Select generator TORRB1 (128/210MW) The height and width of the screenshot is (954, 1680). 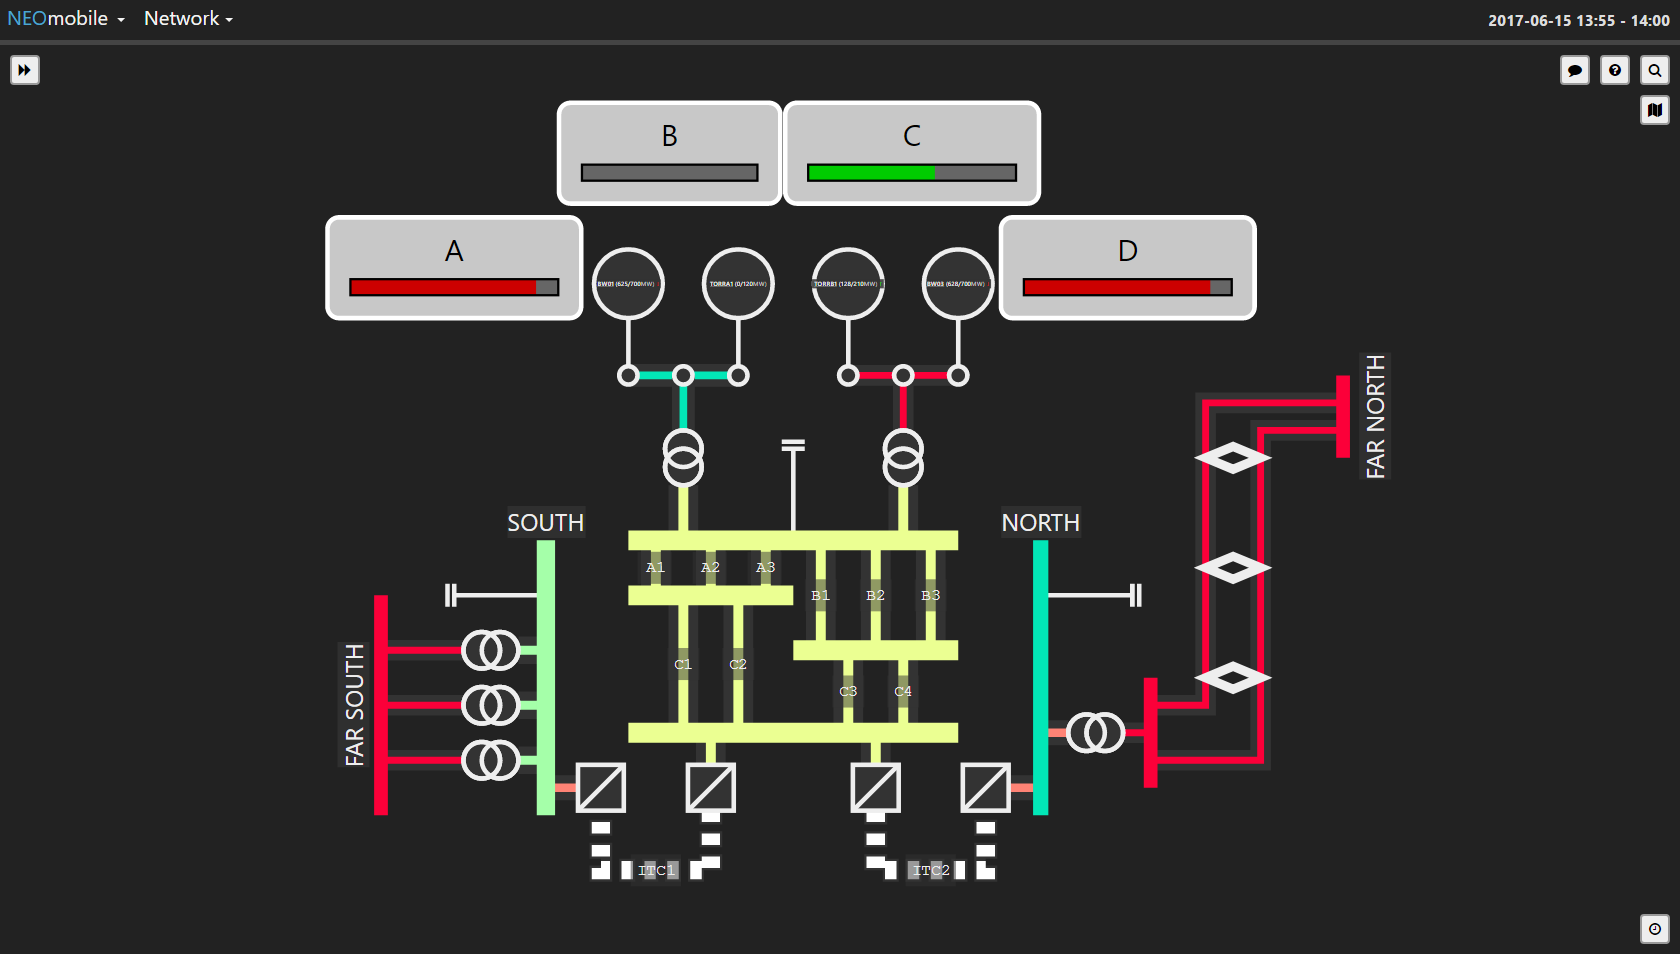tap(847, 283)
